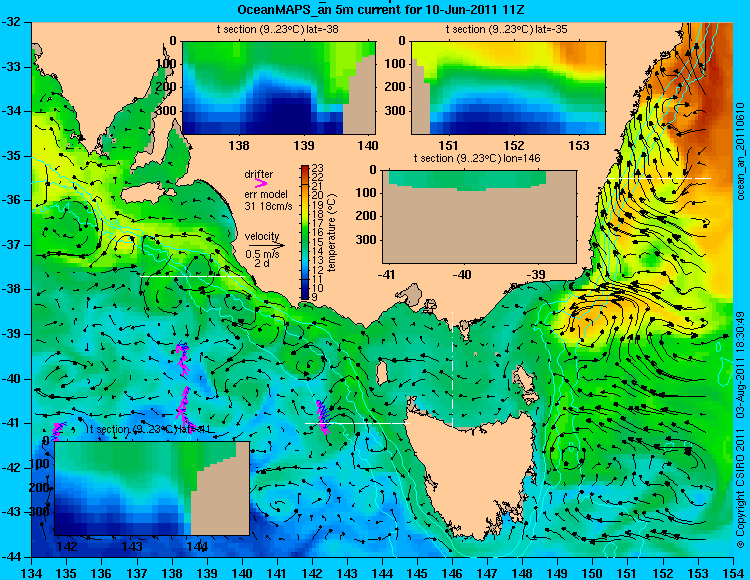The height and width of the screenshot is (580, 750).
Task: Click the white dashed lon 146 section line
Action: [452, 369]
